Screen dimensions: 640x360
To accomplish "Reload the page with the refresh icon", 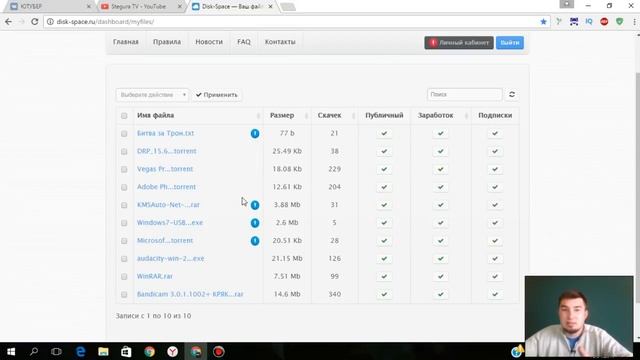I will pos(35,22).
